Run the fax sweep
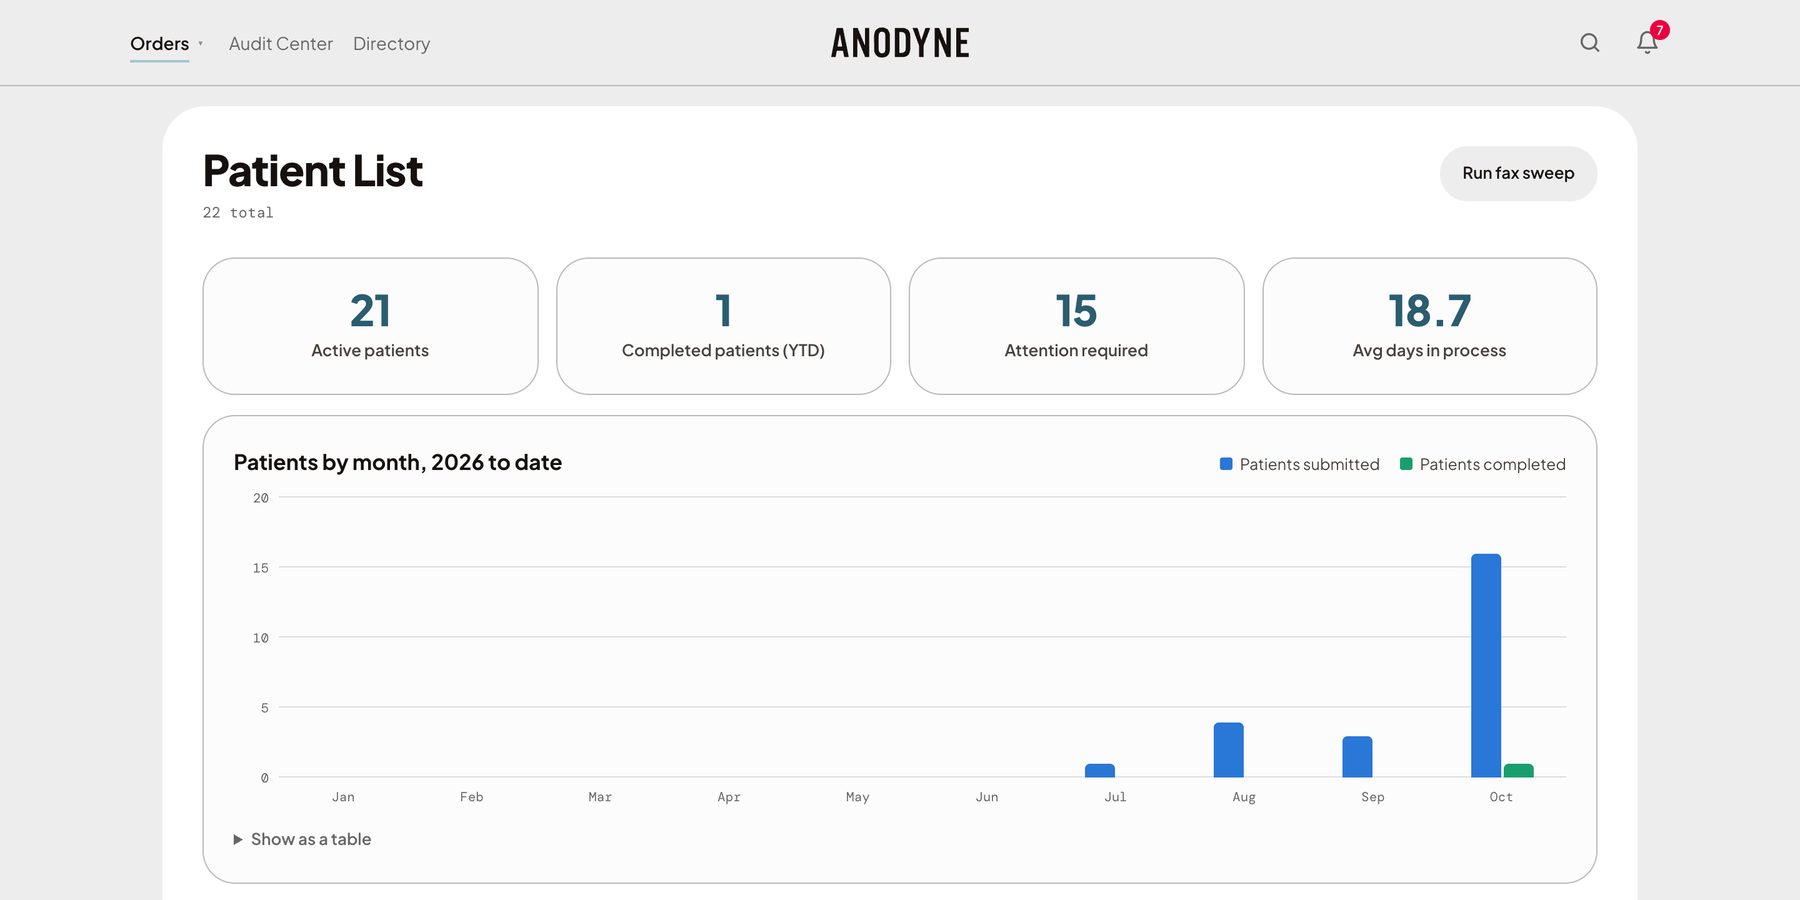Image resolution: width=1800 pixels, height=900 pixels. pyautogui.click(x=1518, y=174)
